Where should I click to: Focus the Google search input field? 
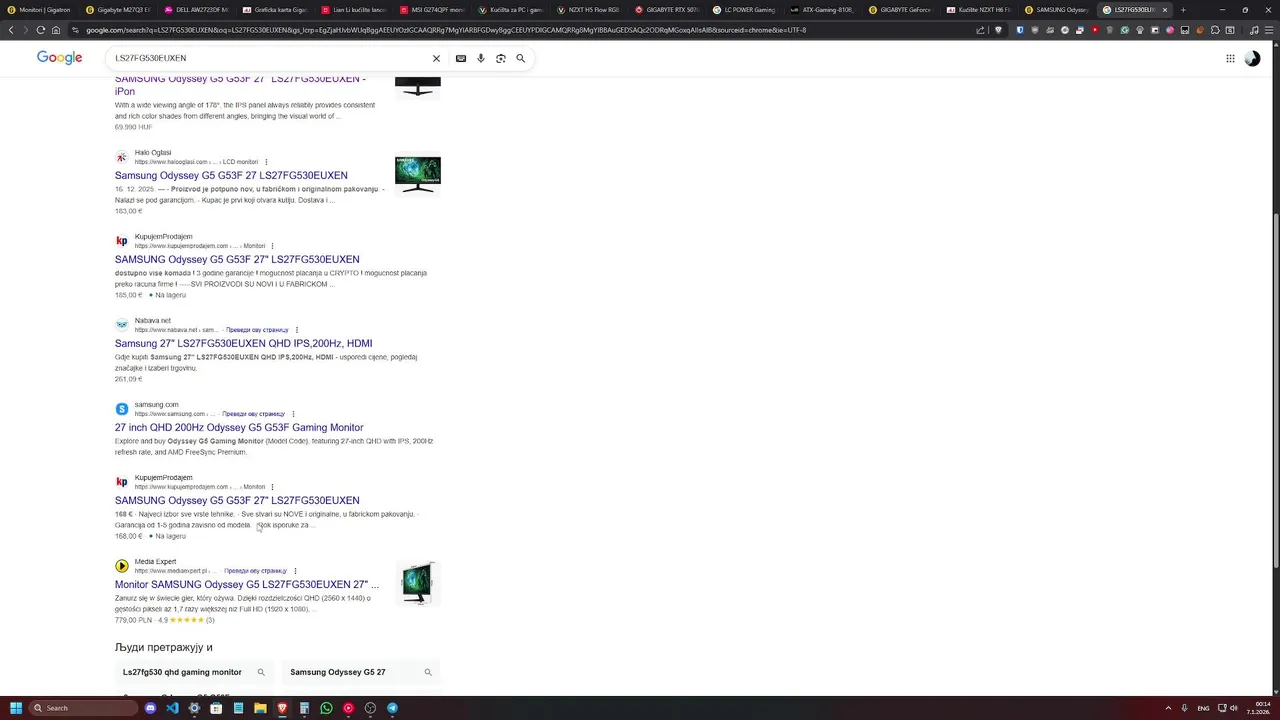click(270, 58)
